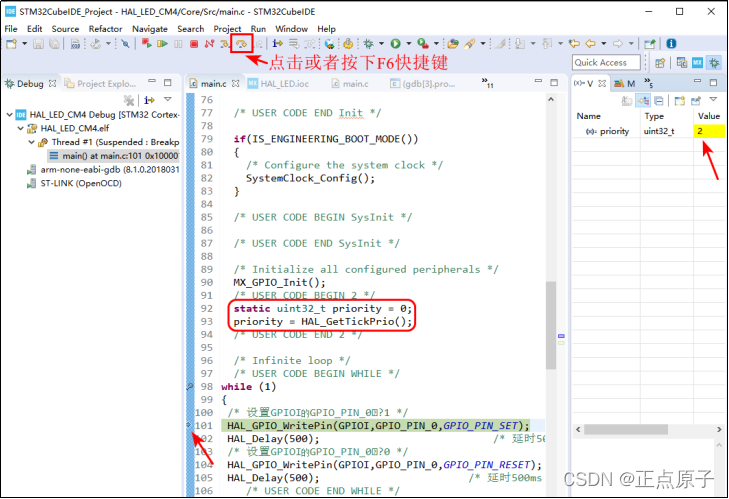Screen dimensions: 729x499
Task: Switch to the MX Device Configuration perspective
Action: (x=697, y=62)
